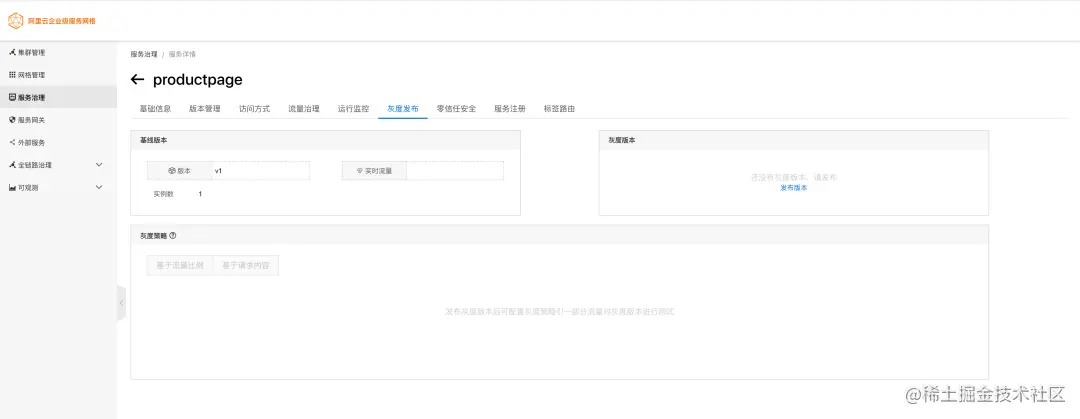Screen dimensions: 1080x419
Task: Switch to the 服务注册 tab
Action: pos(510,109)
